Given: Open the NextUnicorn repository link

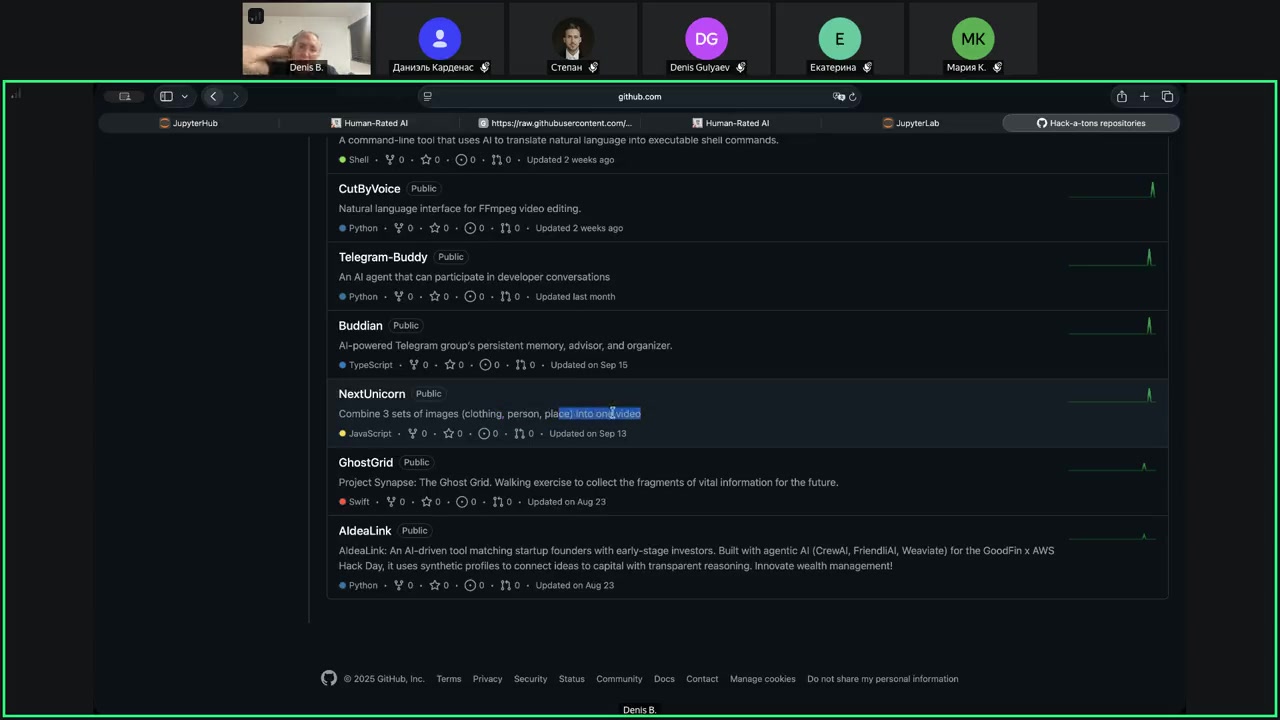Looking at the screenshot, I should [x=371, y=394].
